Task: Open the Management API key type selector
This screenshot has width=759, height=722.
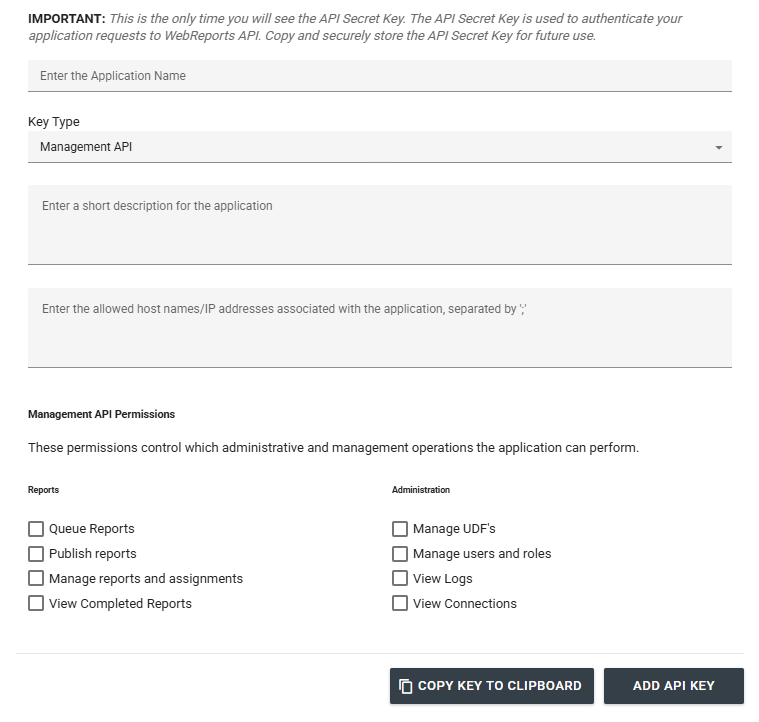Action: tap(380, 147)
